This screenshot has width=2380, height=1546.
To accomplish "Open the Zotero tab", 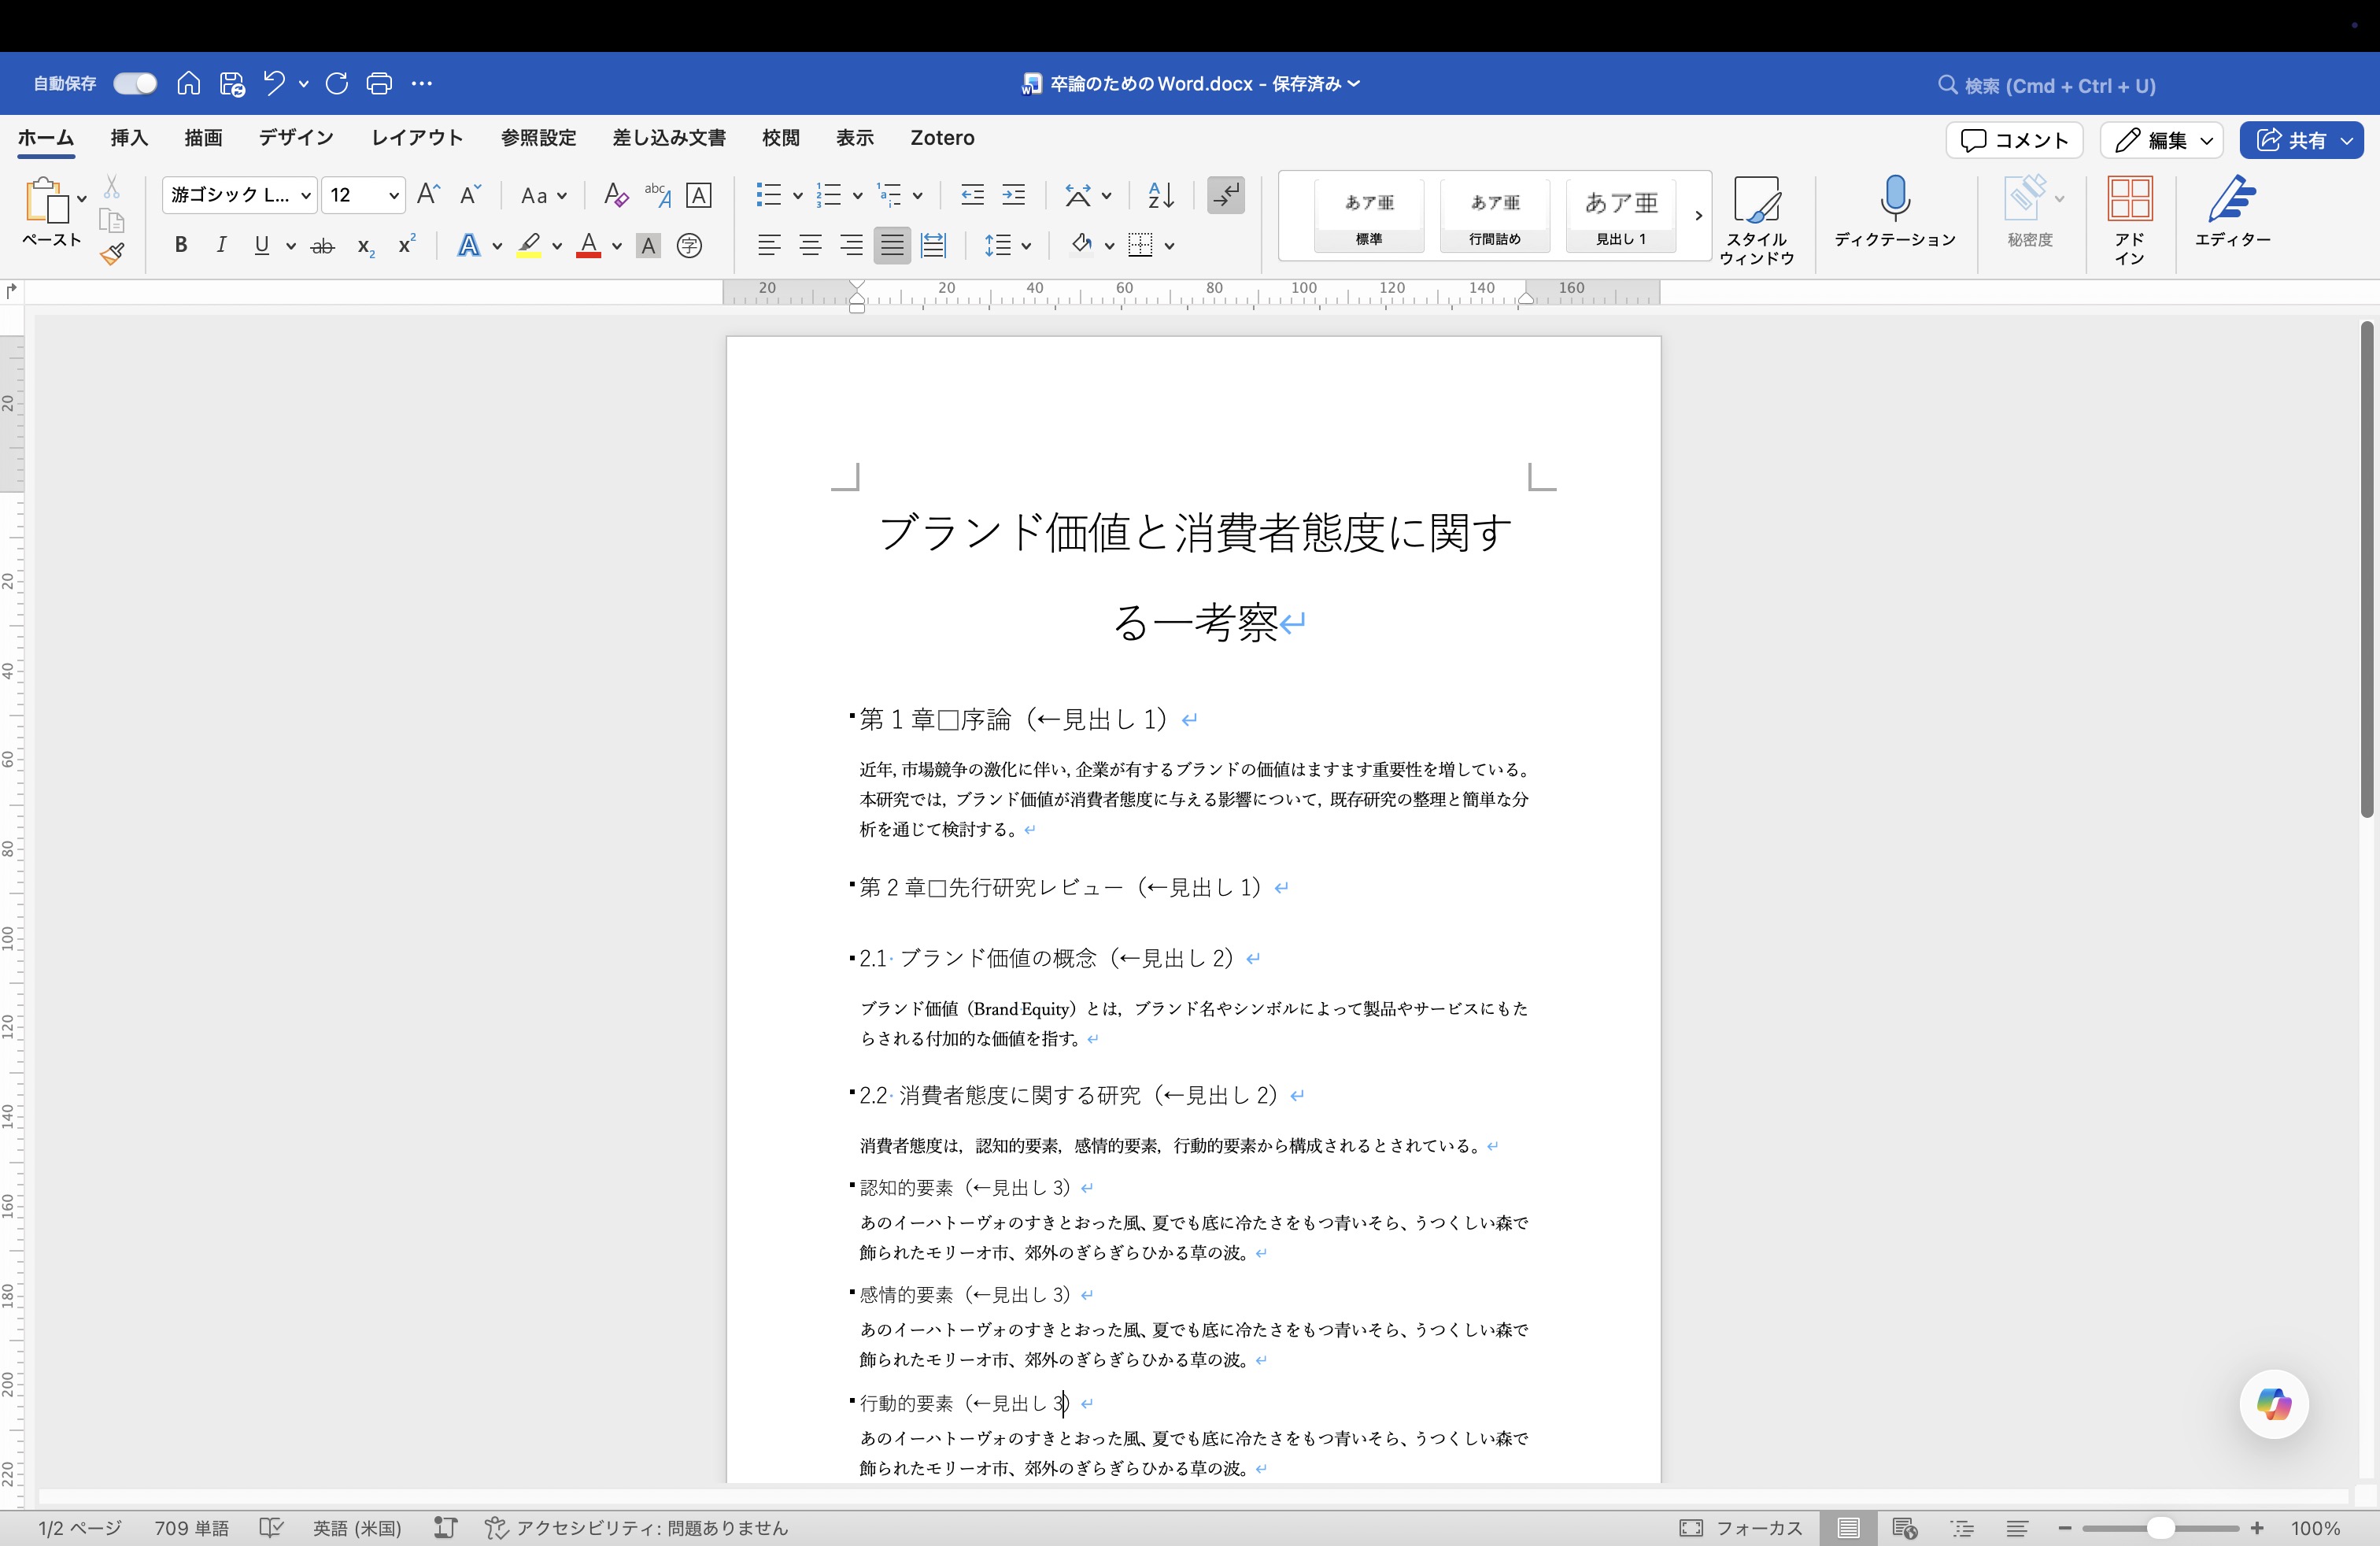I will coord(941,138).
